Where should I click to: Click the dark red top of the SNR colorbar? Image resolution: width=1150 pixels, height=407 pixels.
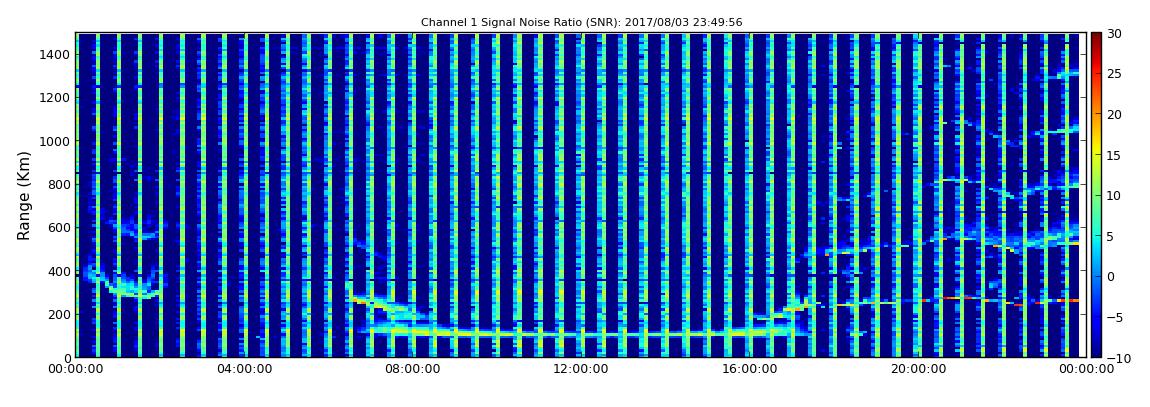[x=1096, y=37]
